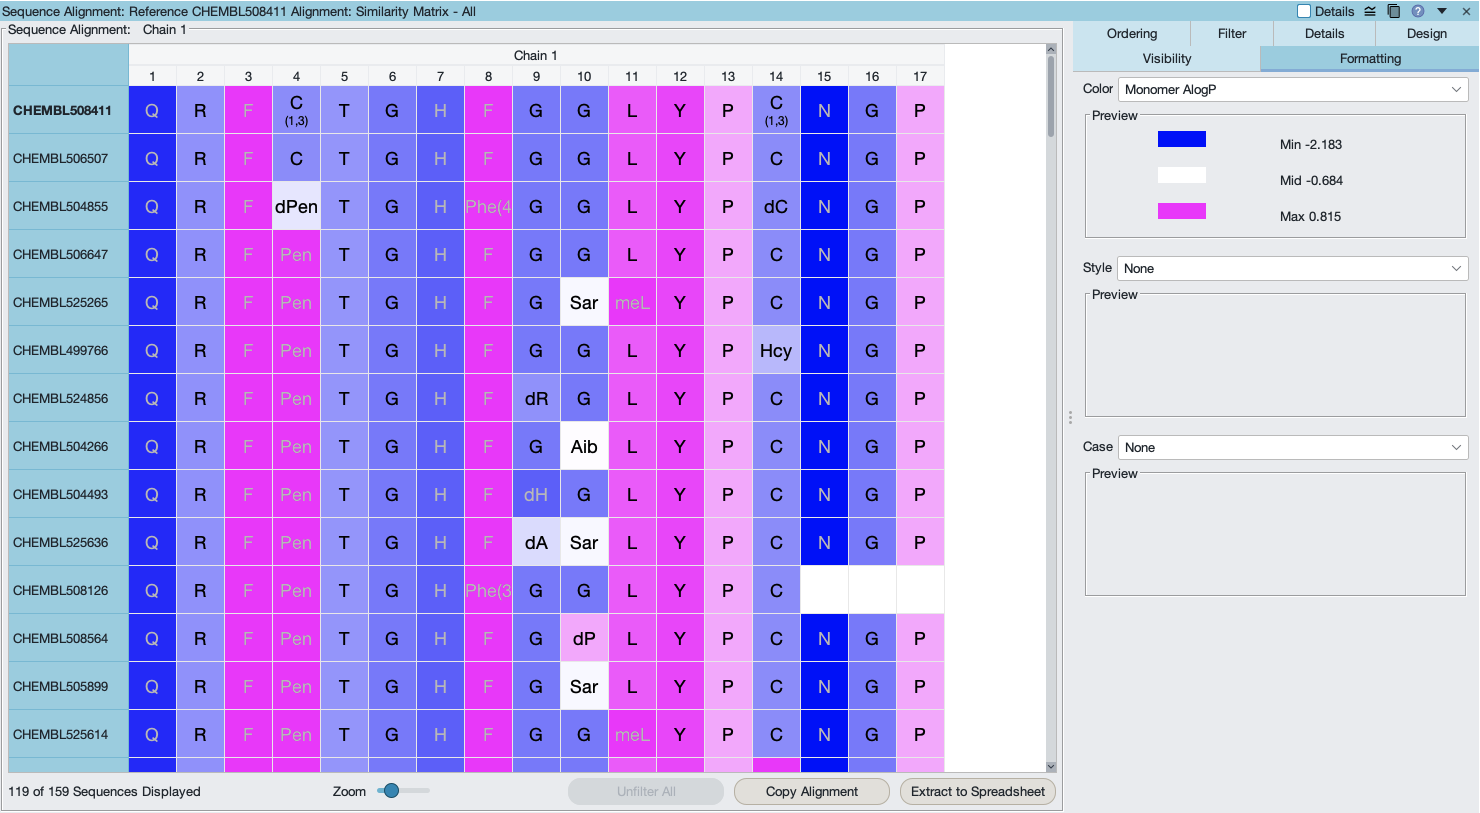Switch to the Ordering tab
Screen dimensions: 1480x813
(1132, 33)
